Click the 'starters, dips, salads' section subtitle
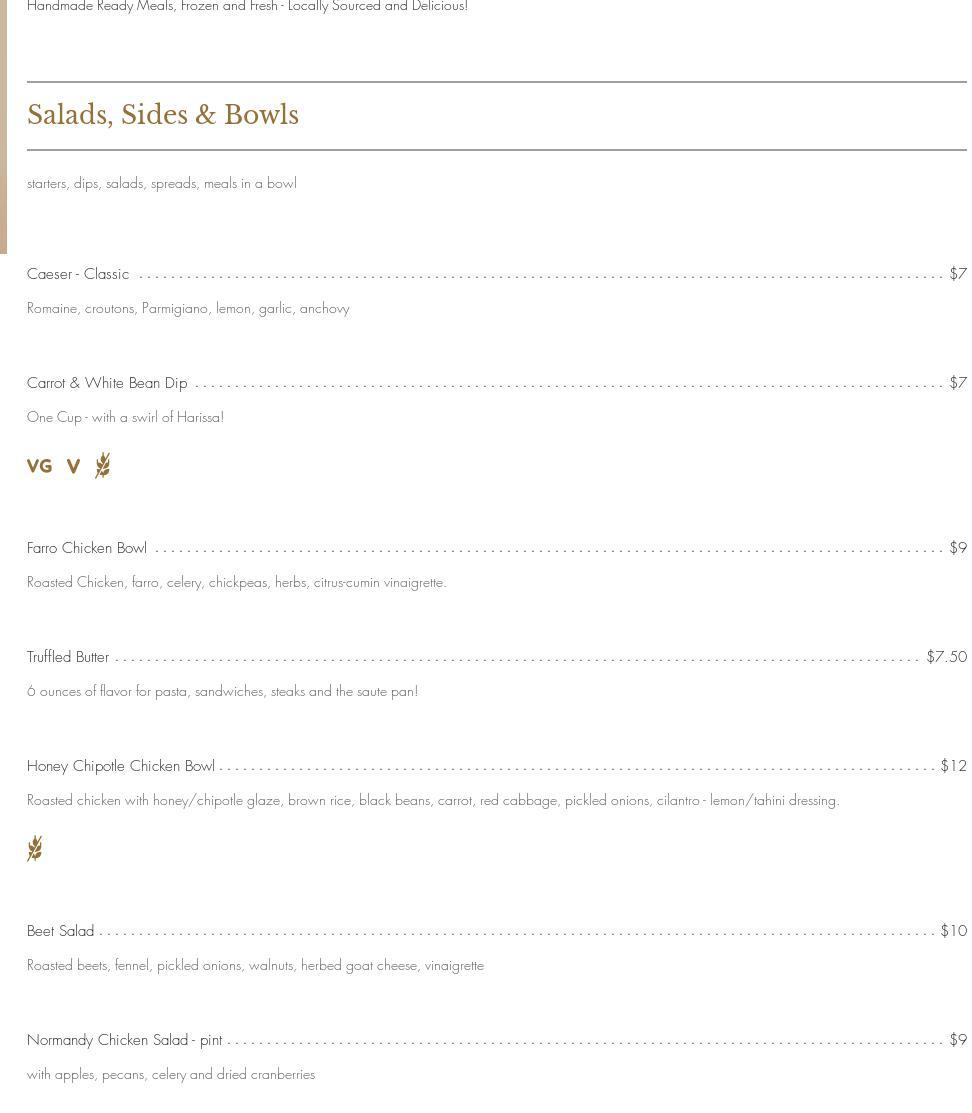 tap(162, 183)
